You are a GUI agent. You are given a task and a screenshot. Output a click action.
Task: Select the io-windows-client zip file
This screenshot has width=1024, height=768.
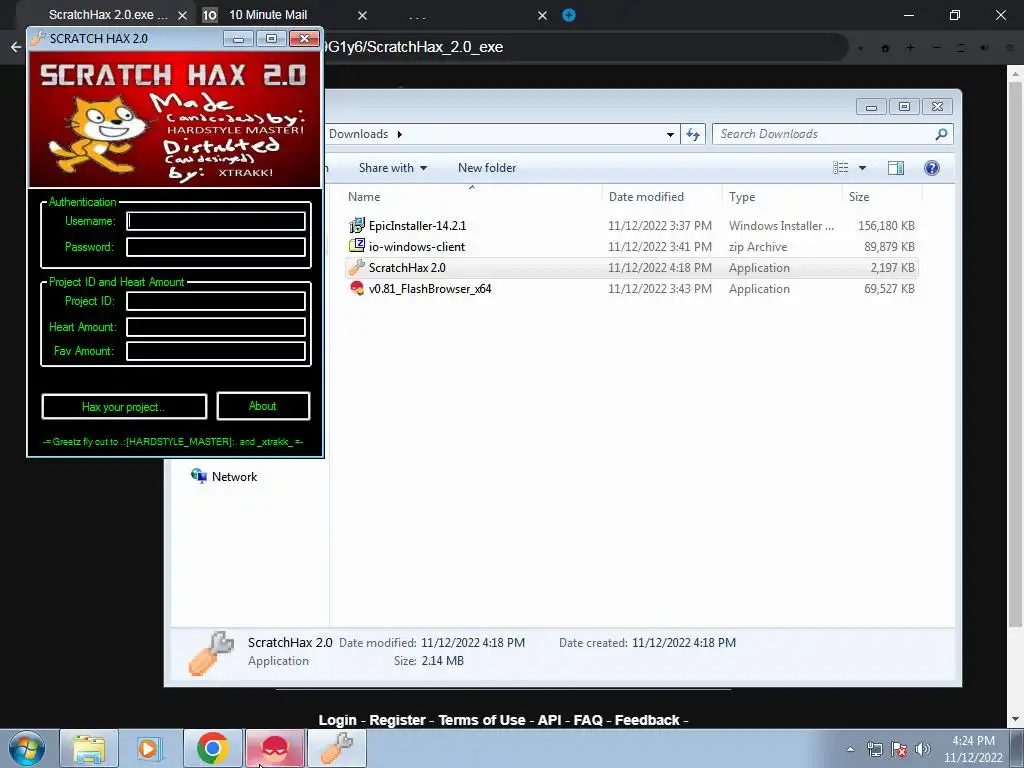pos(631,247)
